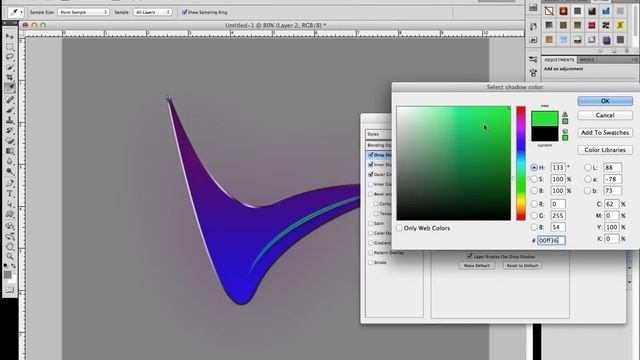640x360 pixels.
Task: Uncheck Inner Shadow layer style
Action: (x=371, y=164)
